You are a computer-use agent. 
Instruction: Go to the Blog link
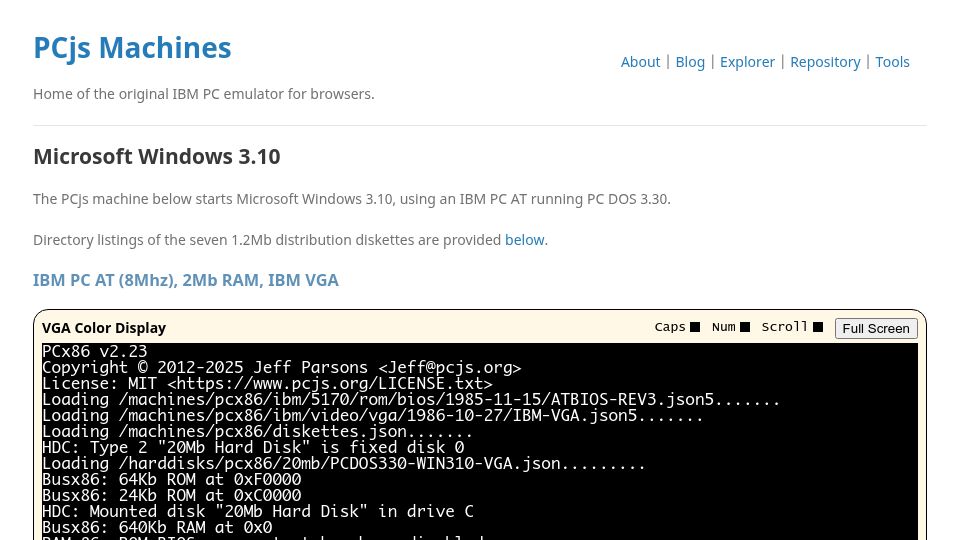click(690, 62)
